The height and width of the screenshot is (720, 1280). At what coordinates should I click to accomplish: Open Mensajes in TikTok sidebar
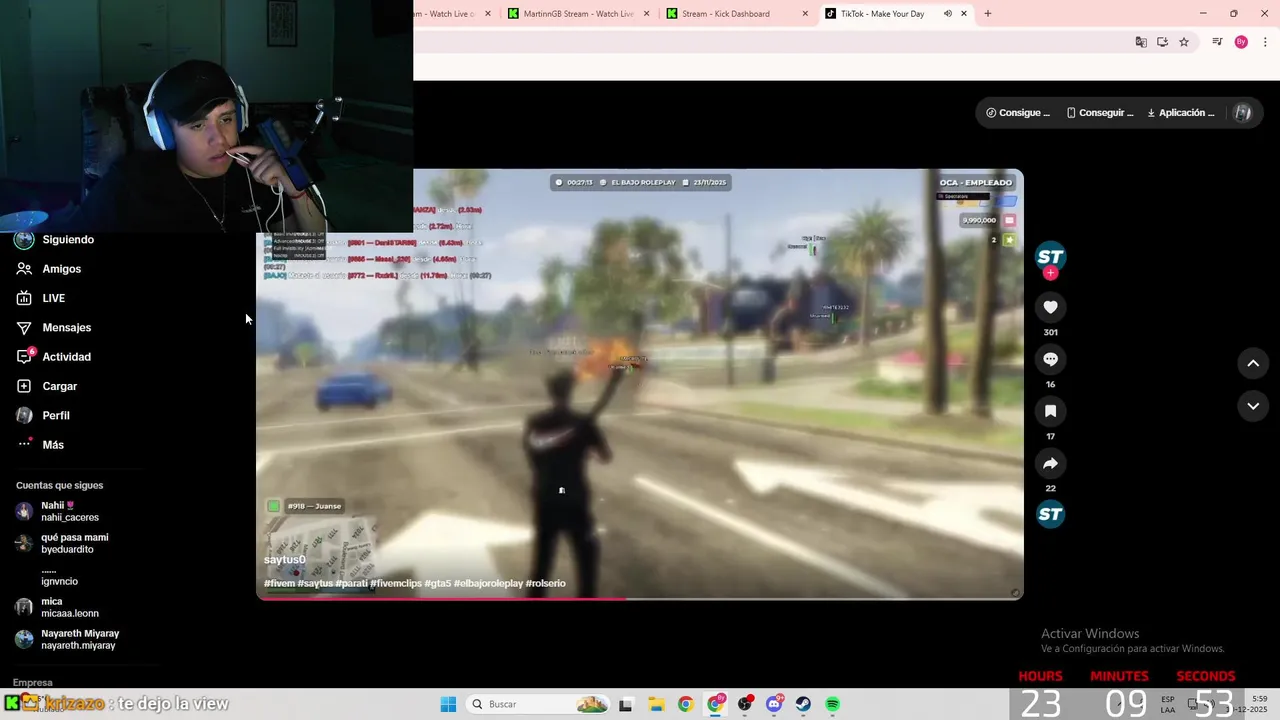[x=55, y=327]
